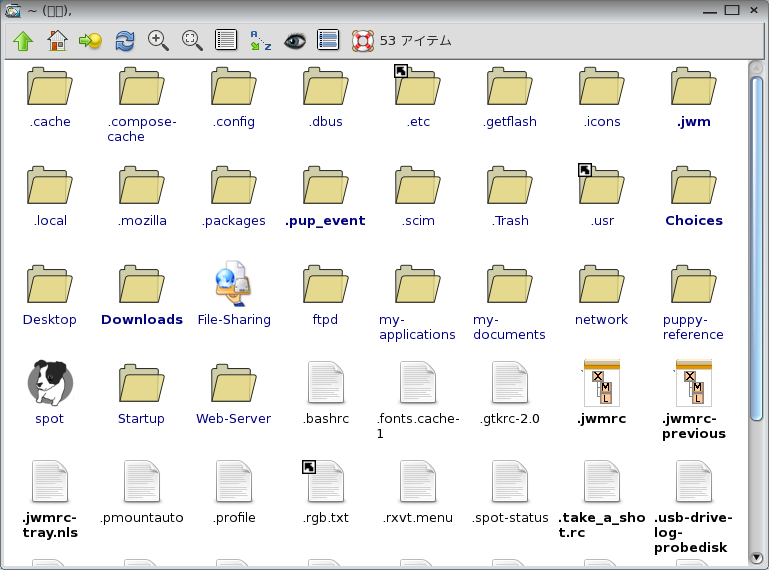Open help lifebuoy icon
The width and height of the screenshot is (769, 570).
click(362, 41)
